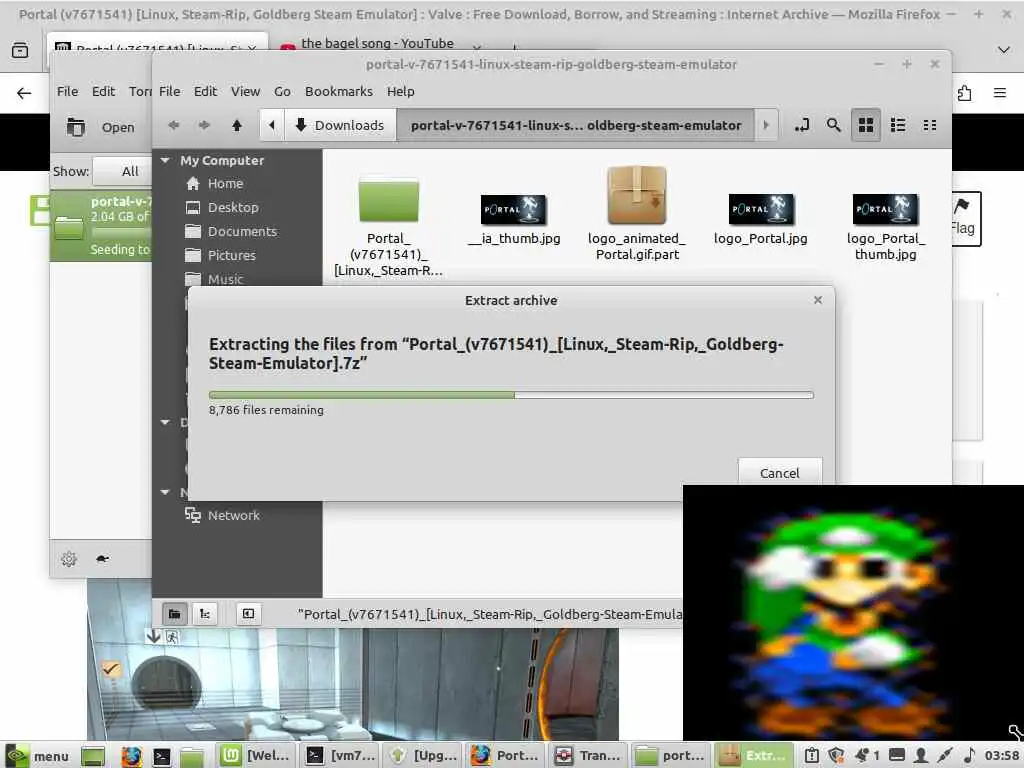This screenshot has width=1024, height=768.
Task: Click the portal-v-7671541 path button
Action: pos(575,125)
